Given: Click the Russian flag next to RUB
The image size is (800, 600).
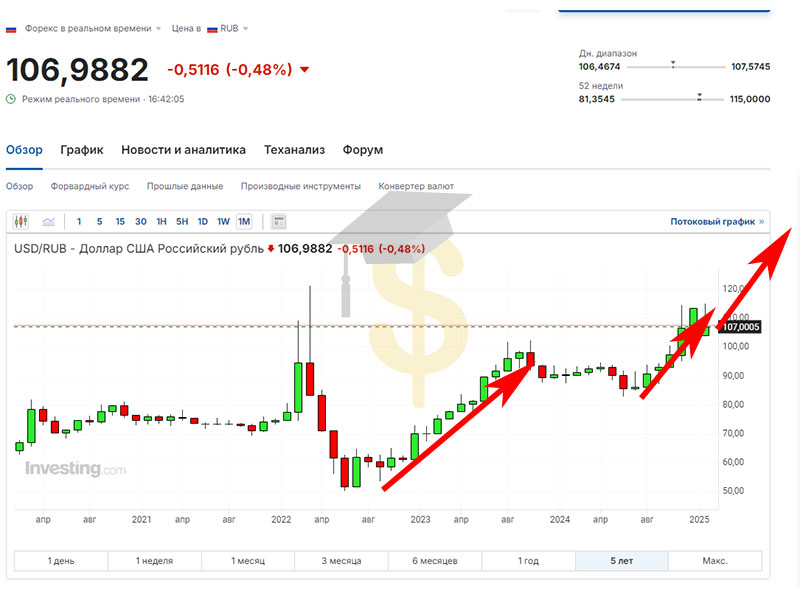Looking at the screenshot, I should 212,29.
